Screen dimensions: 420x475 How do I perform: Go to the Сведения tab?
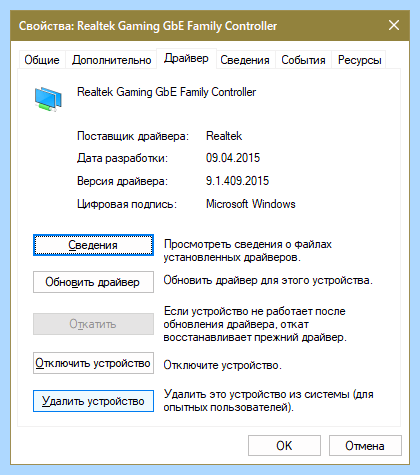tap(245, 60)
